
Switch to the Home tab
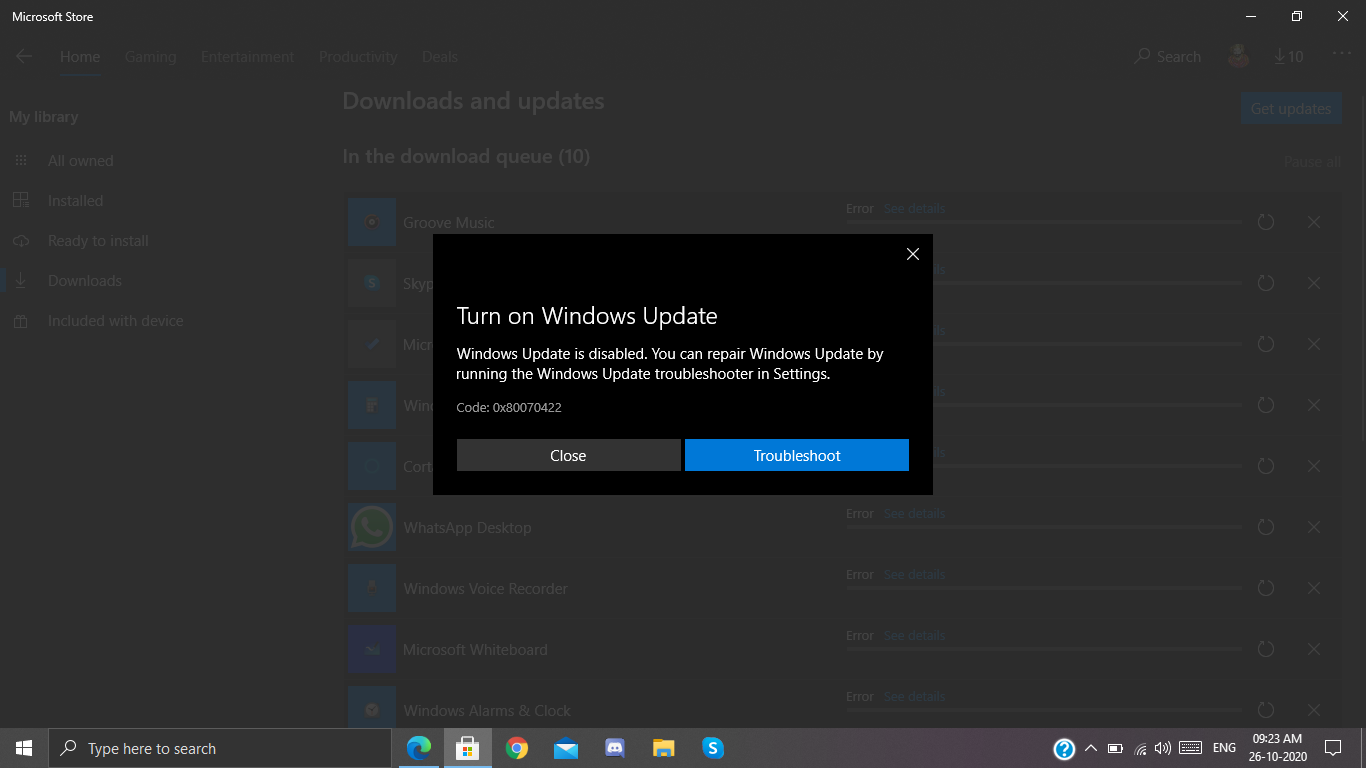(x=80, y=57)
